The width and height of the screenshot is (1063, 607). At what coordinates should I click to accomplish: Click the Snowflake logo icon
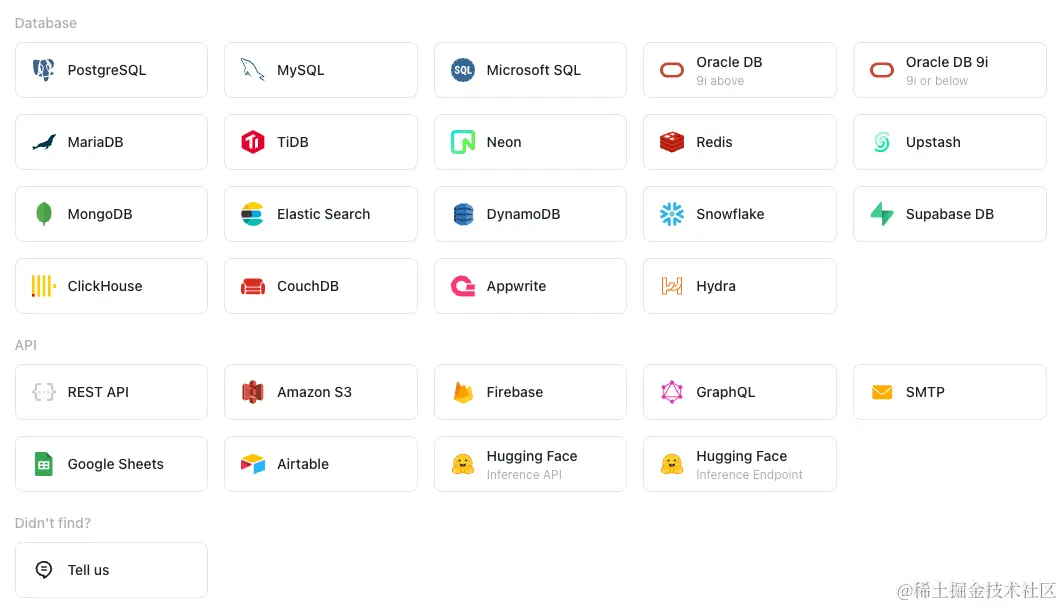coord(672,214)
